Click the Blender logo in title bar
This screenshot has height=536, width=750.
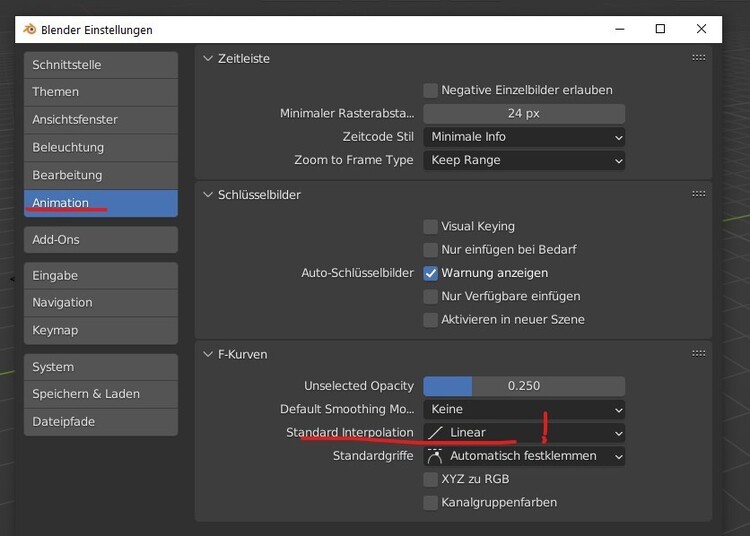point(29,29)
